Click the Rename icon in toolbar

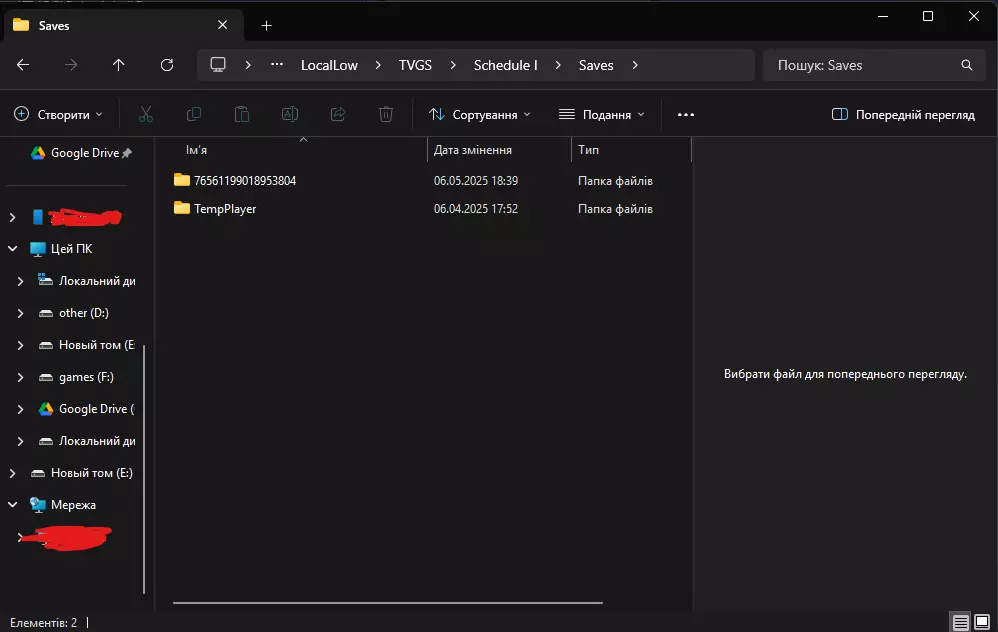point(289,115)
